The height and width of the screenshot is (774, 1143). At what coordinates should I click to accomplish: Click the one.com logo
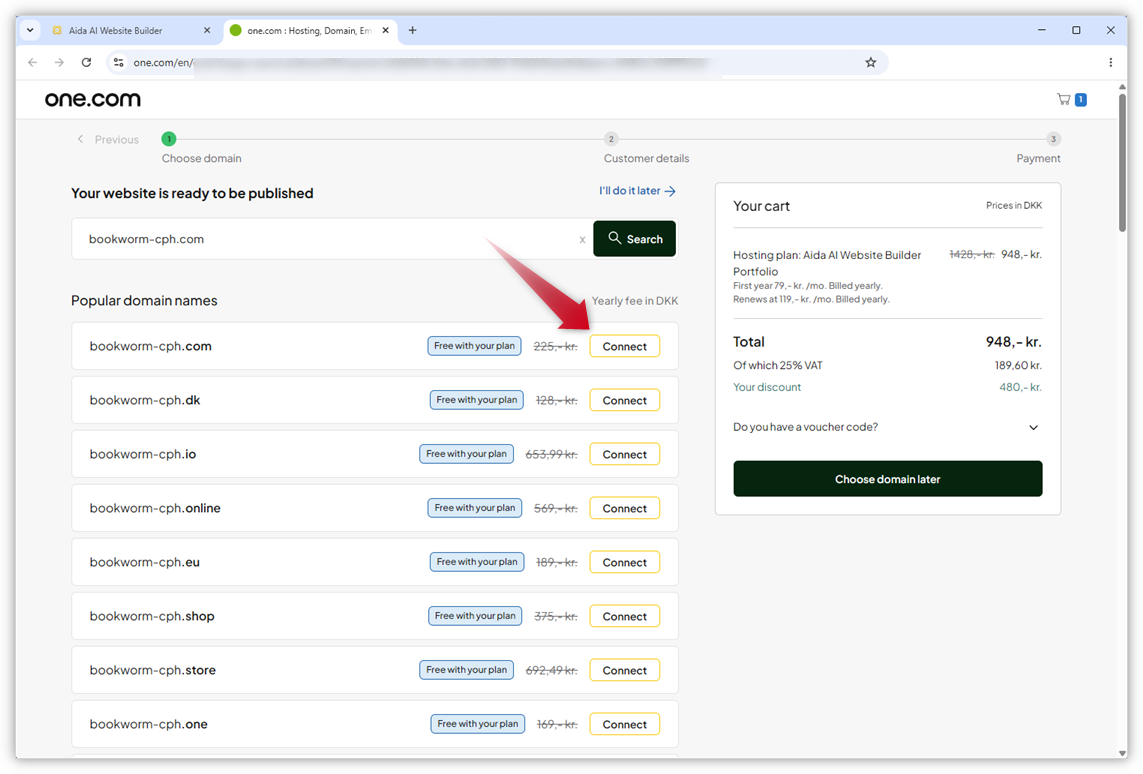93,99
